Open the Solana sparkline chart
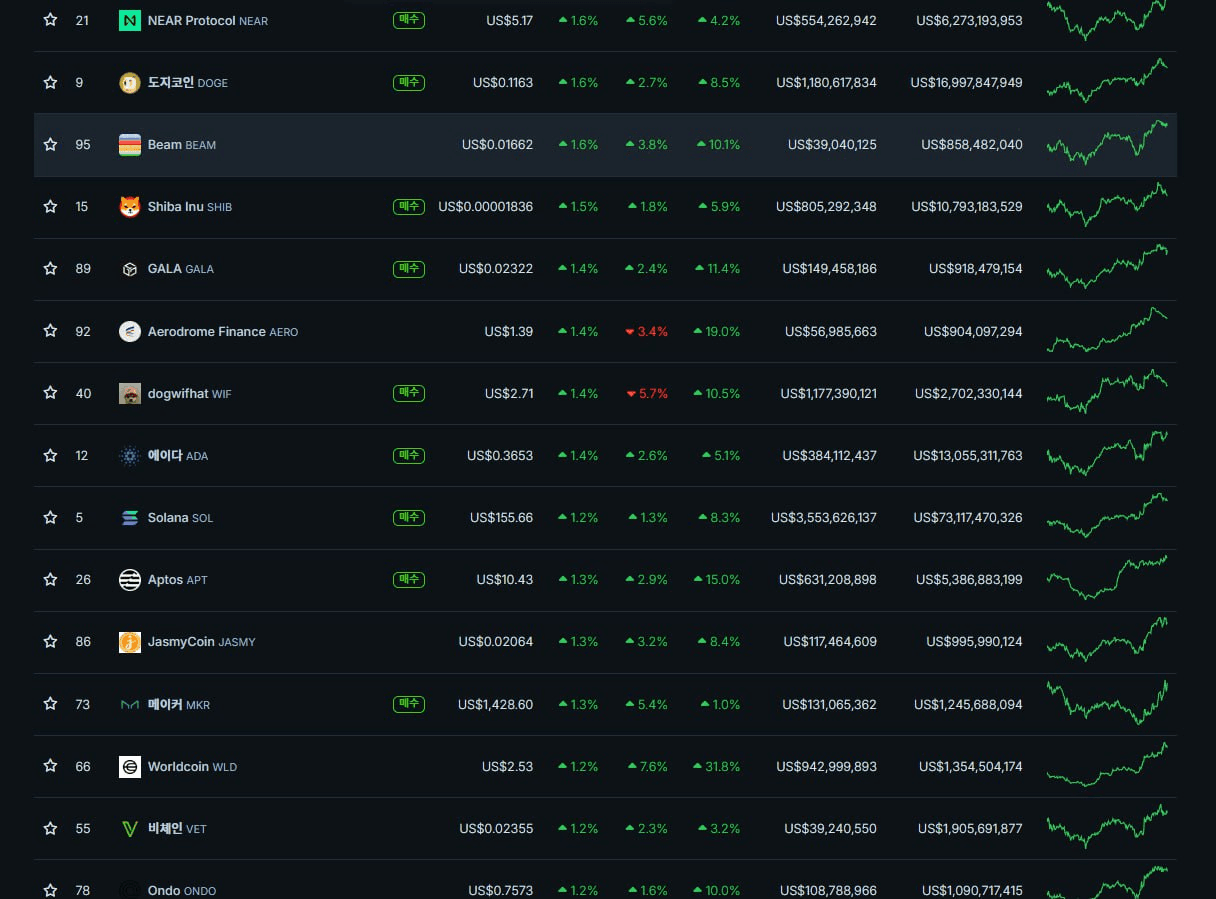The width and height of the screenshot is (1216, 899). click(x=1107, y=515)
